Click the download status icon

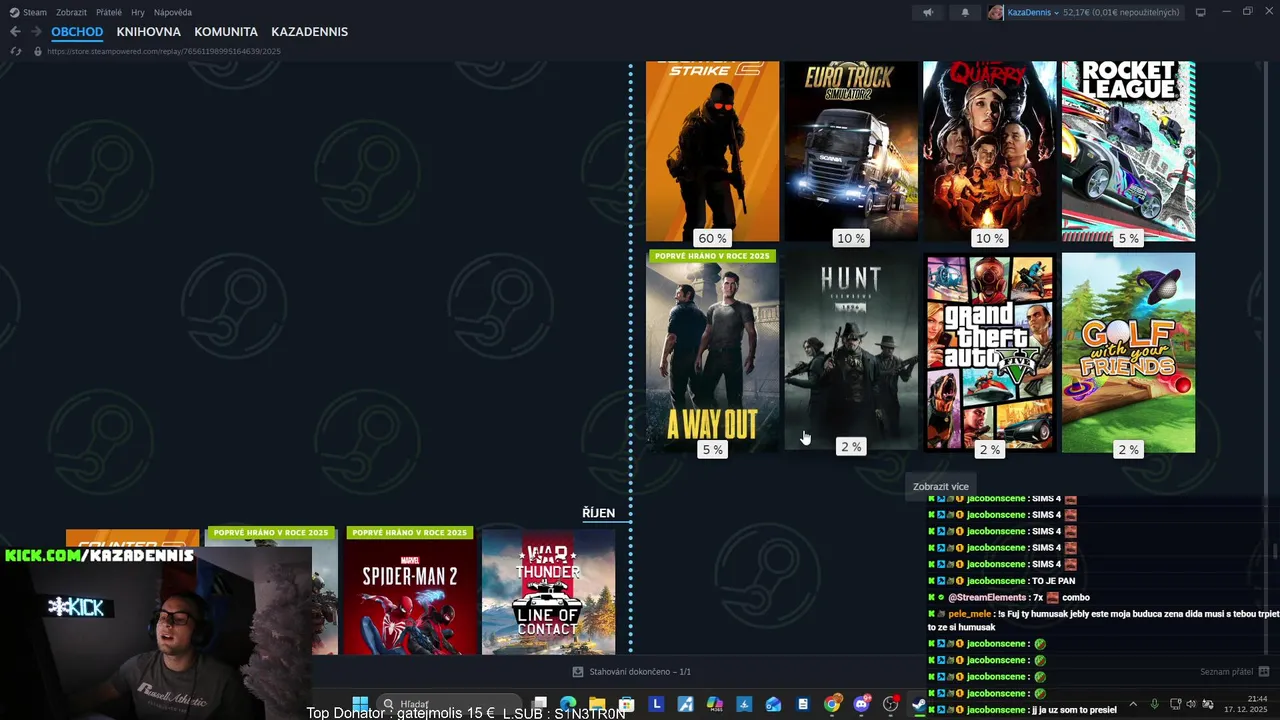click(x=577, y=672)
